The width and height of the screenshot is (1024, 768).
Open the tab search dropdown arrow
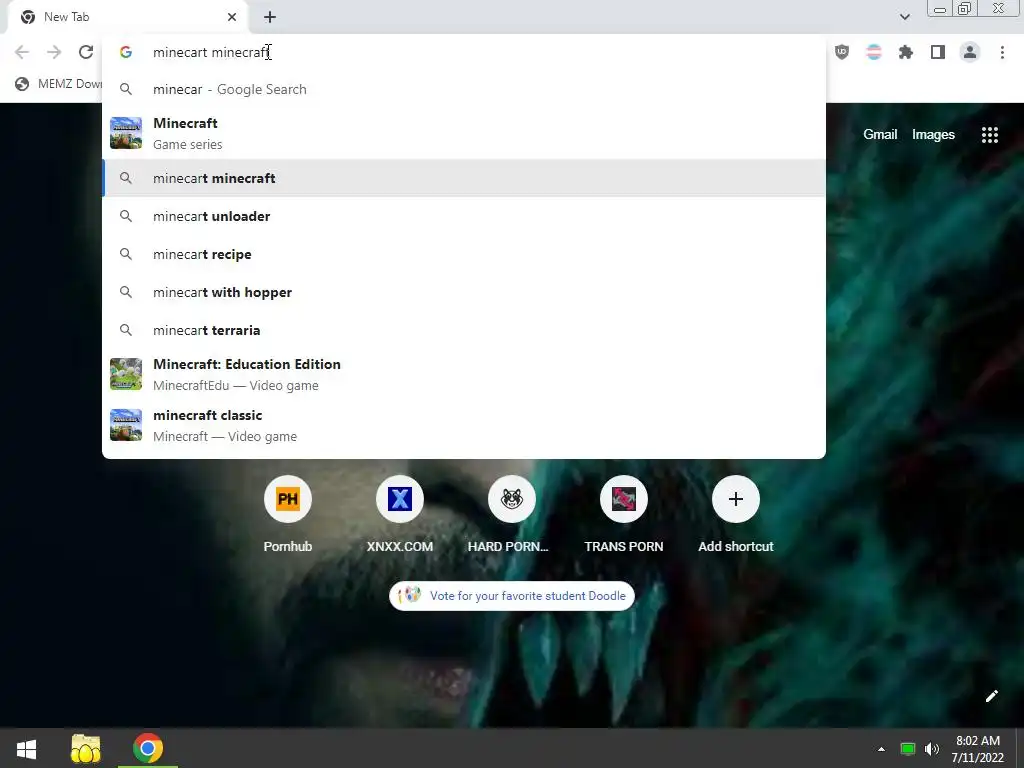click(904, 17)
